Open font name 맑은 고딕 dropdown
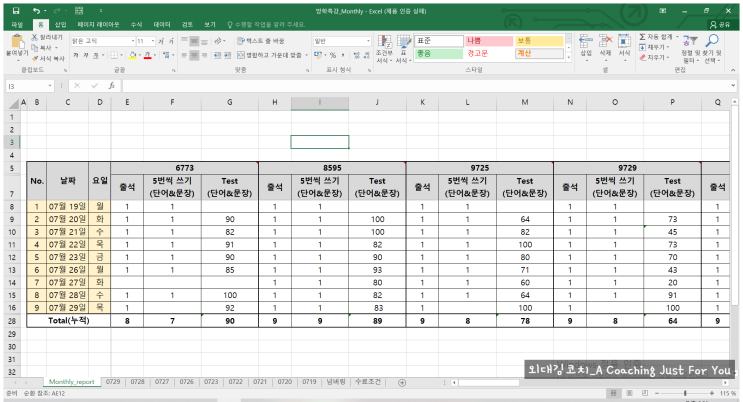This screenshot has width=743, height=402. [133, 41]
